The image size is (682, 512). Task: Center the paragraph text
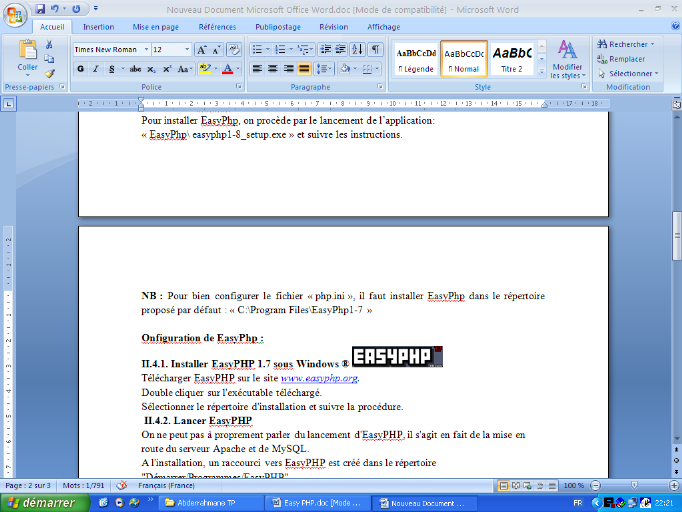(273, 69)
